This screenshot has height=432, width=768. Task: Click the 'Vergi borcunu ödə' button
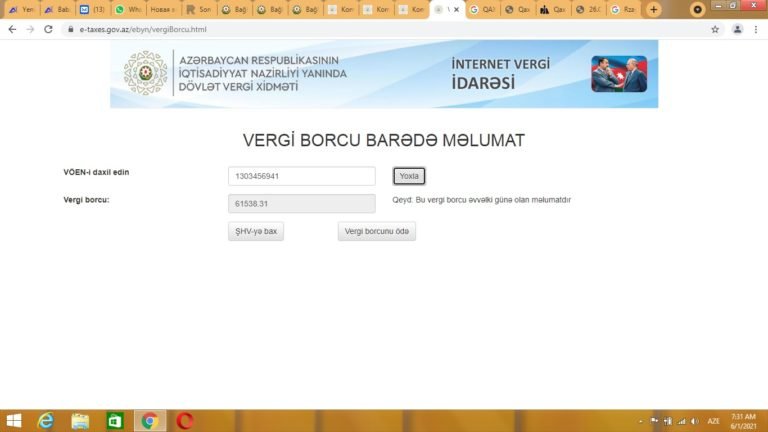pos(377,231)
